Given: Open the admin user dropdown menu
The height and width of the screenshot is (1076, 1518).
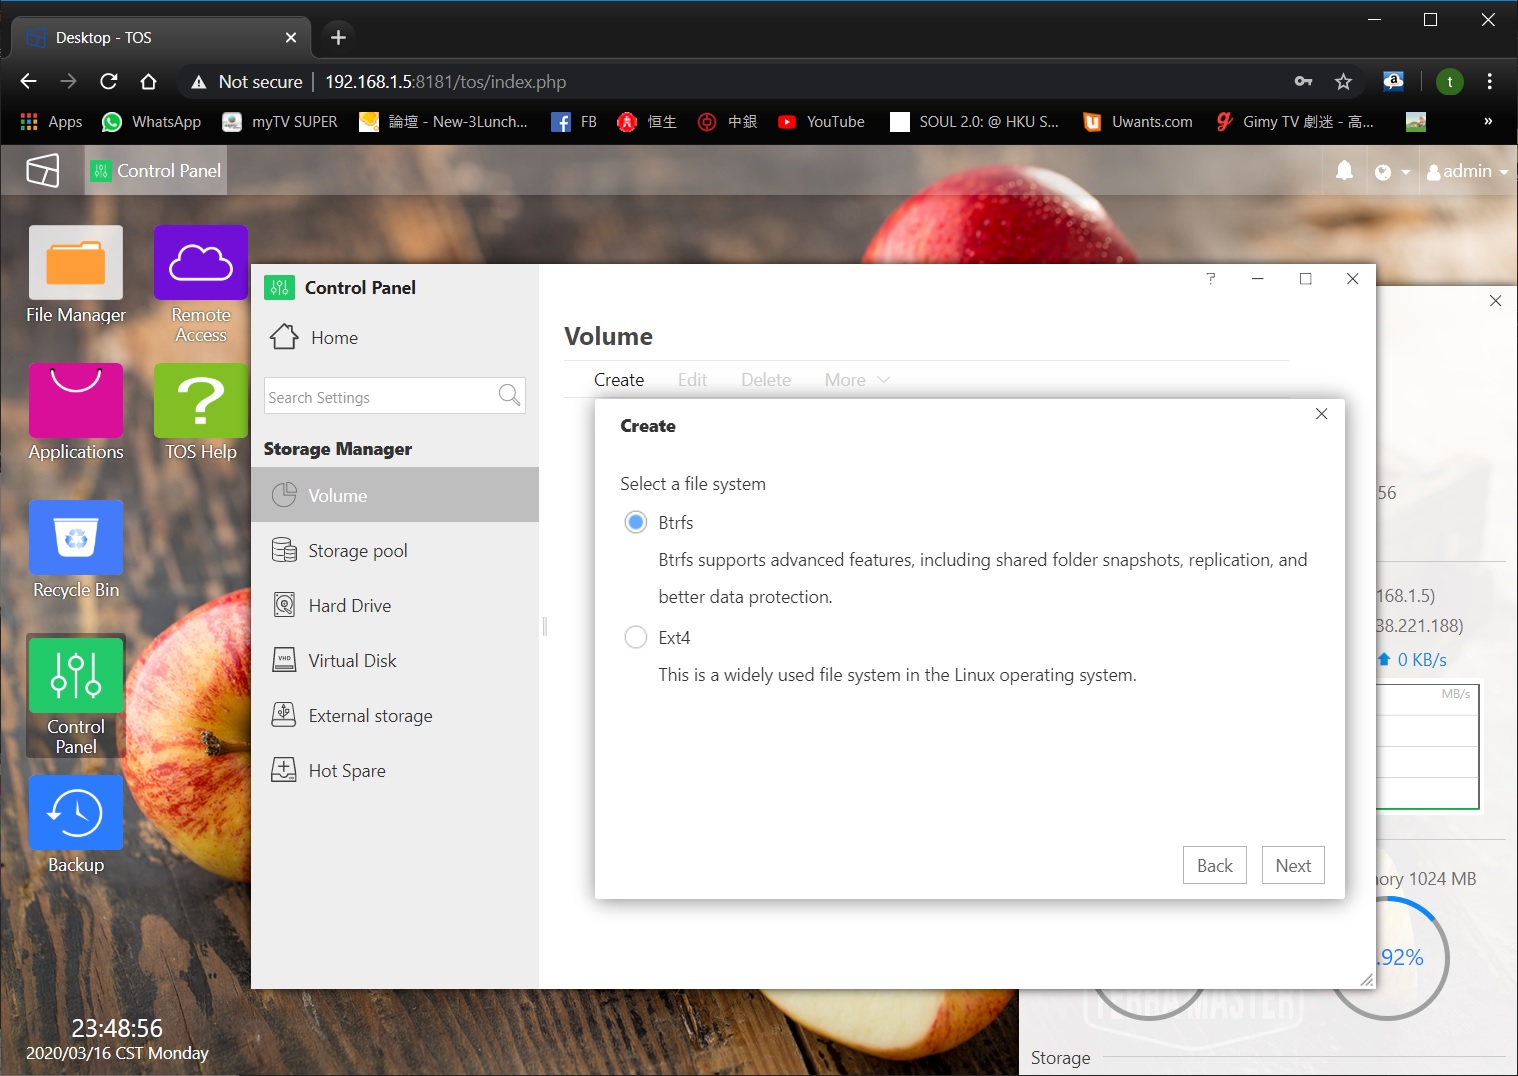Looking at the screenshot, I should coord(1467,171).
